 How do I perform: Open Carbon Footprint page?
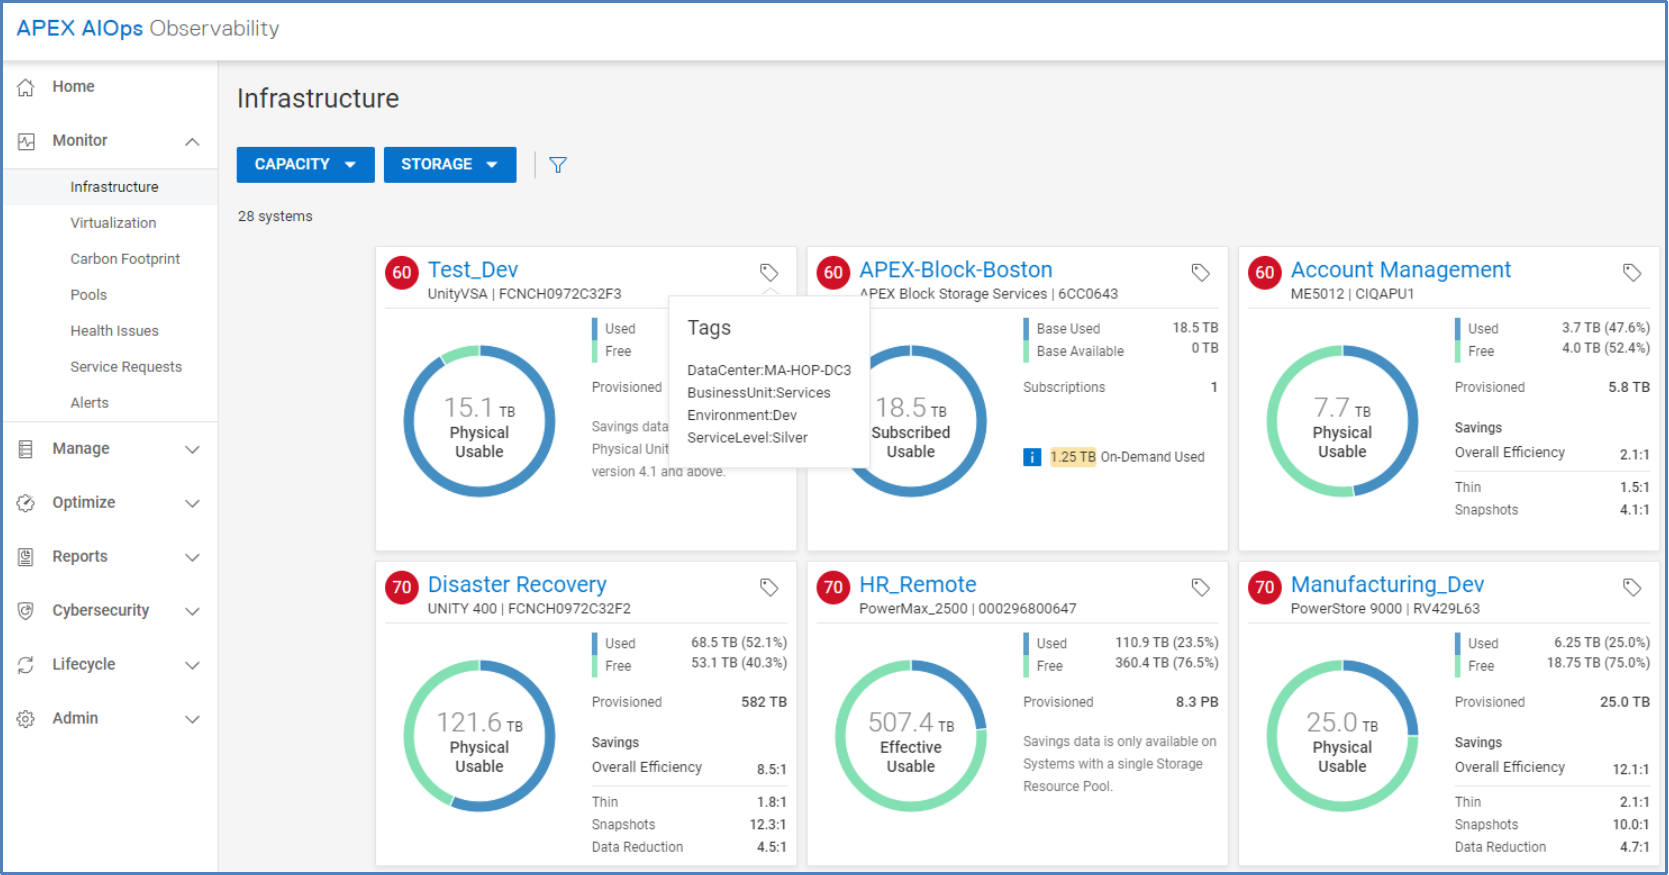click(x=125, y=259)
